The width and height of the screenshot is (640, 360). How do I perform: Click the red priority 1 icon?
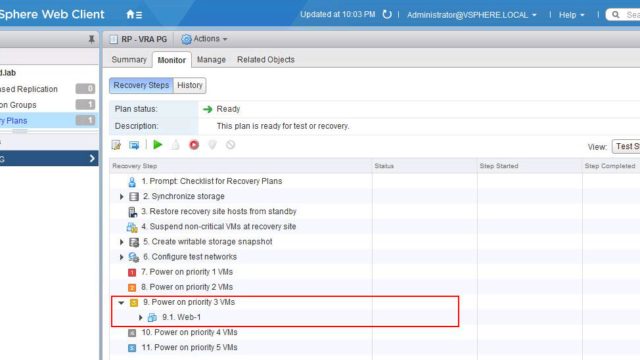point(132,272)
